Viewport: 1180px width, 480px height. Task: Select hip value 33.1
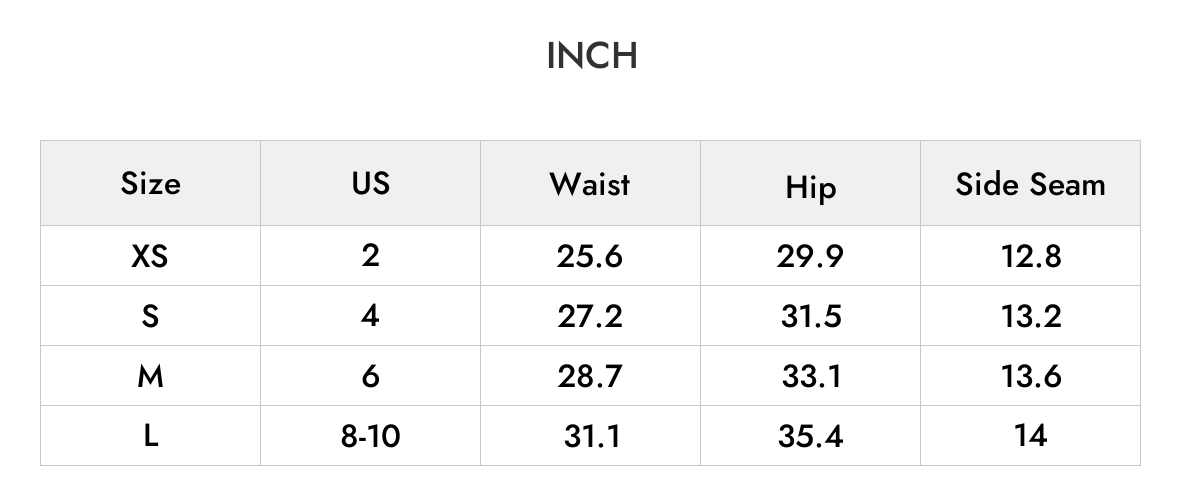coord(810,376)
